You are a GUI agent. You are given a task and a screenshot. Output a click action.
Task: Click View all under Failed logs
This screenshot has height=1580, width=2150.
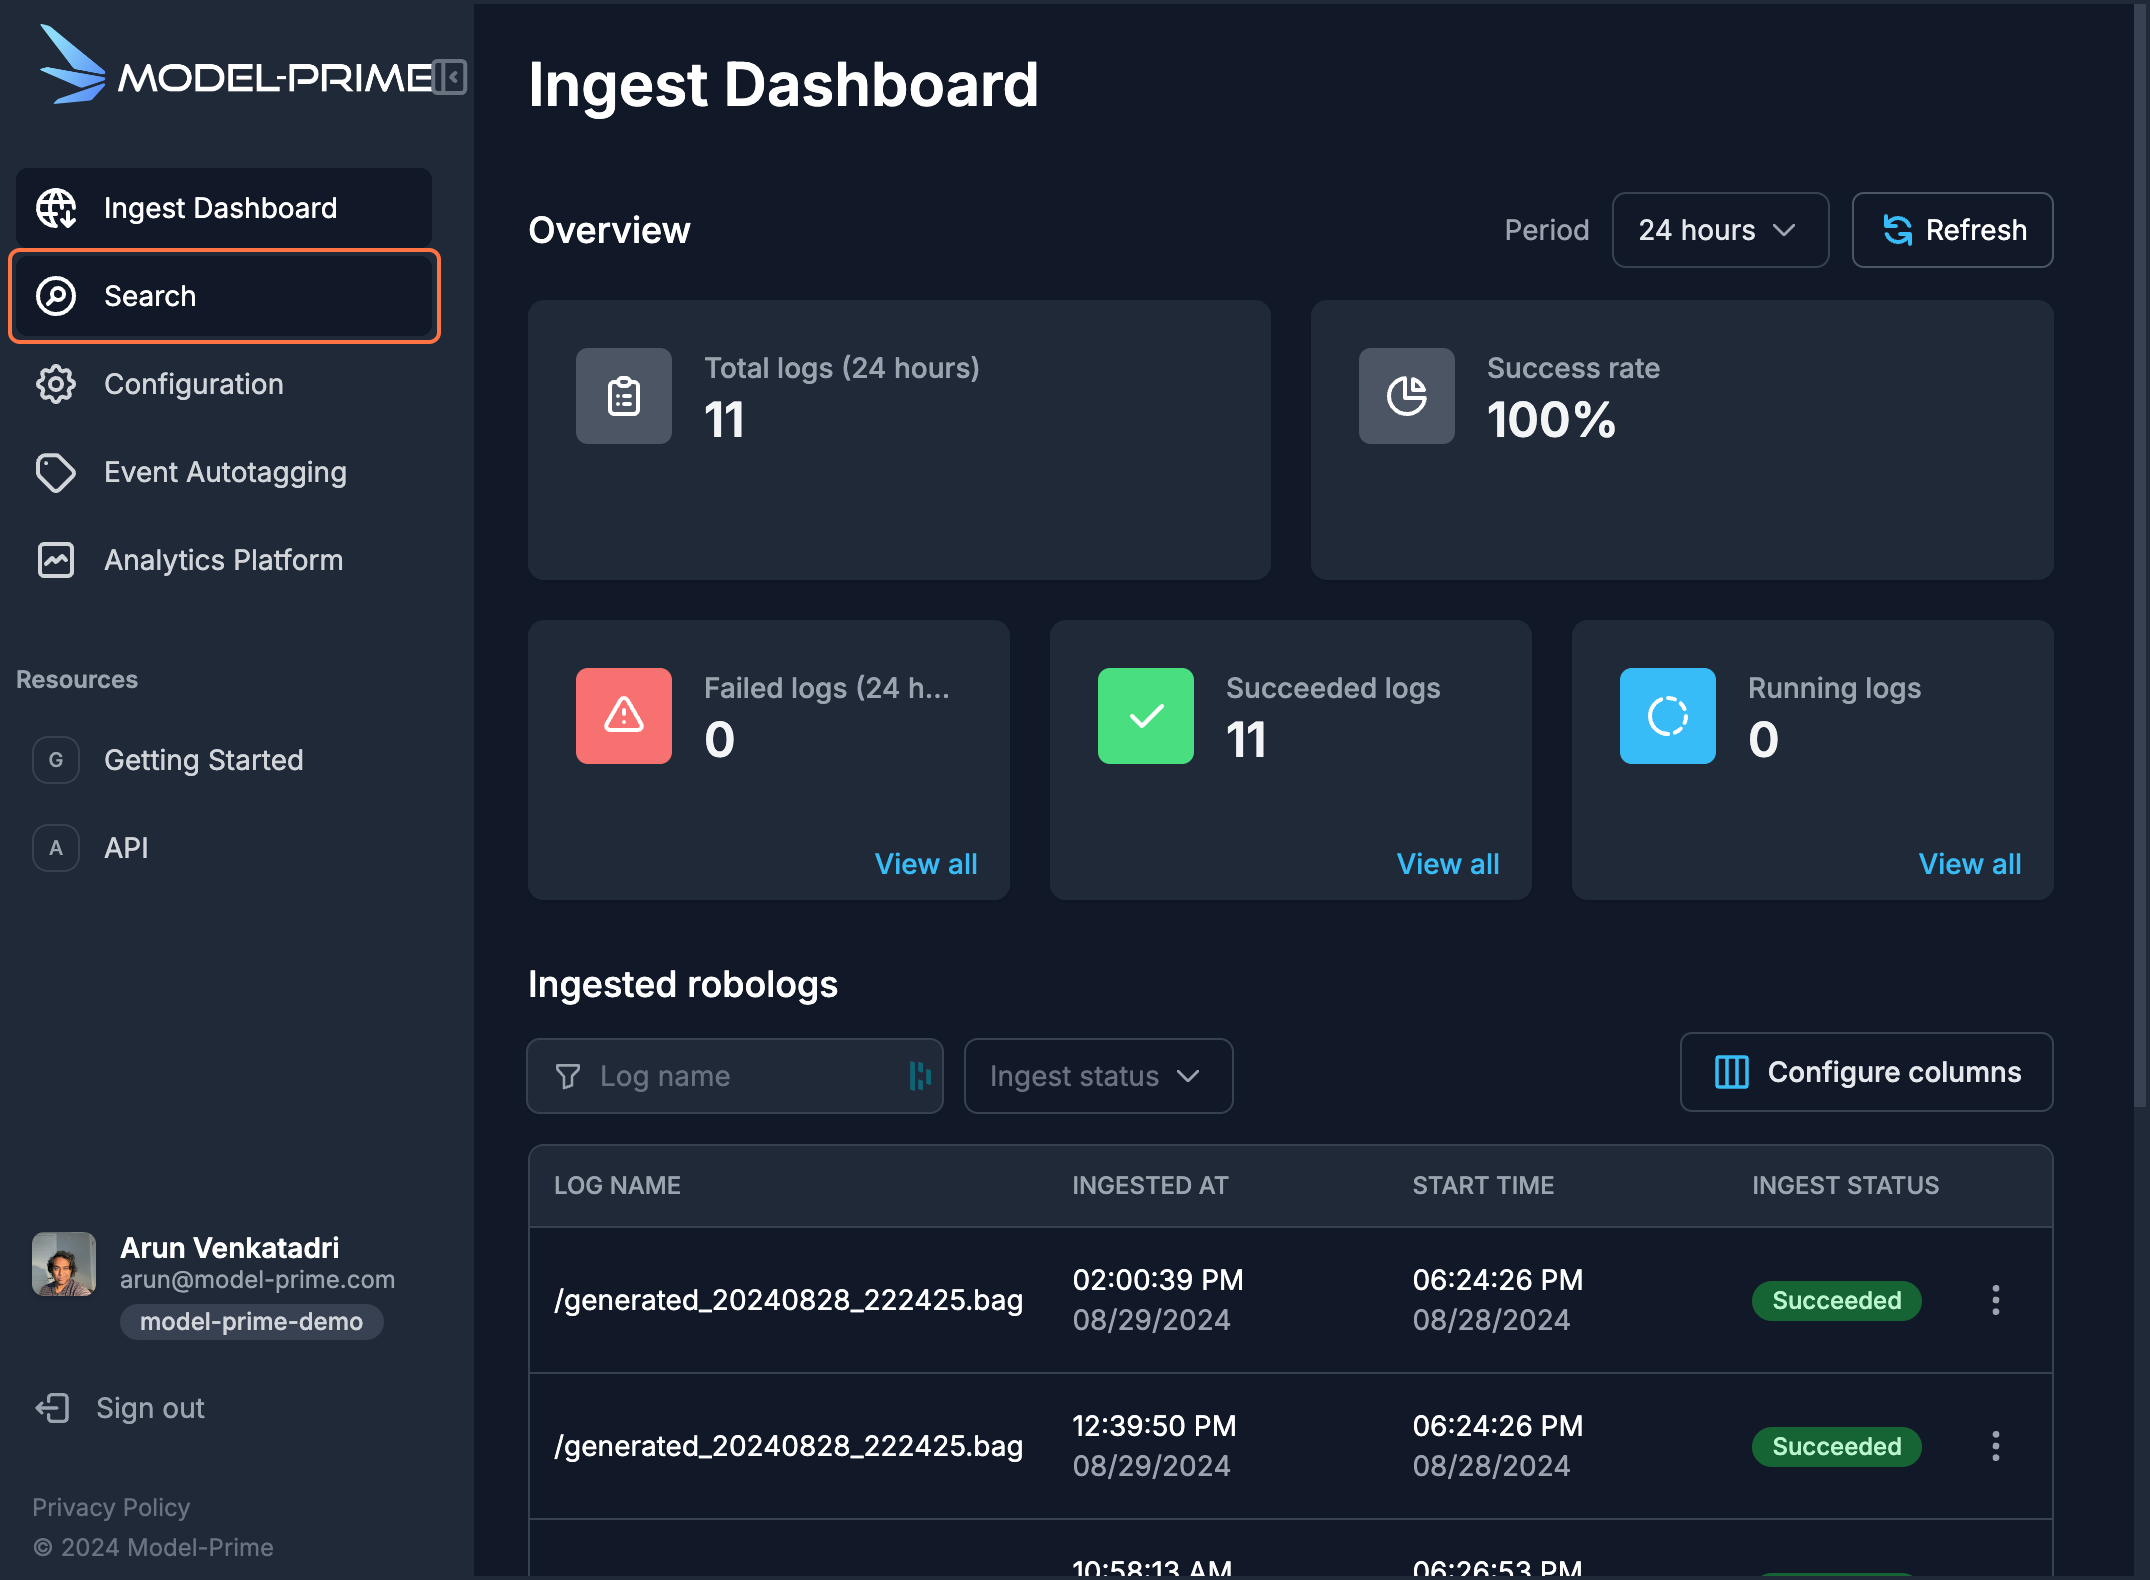[x=926, y=863]
